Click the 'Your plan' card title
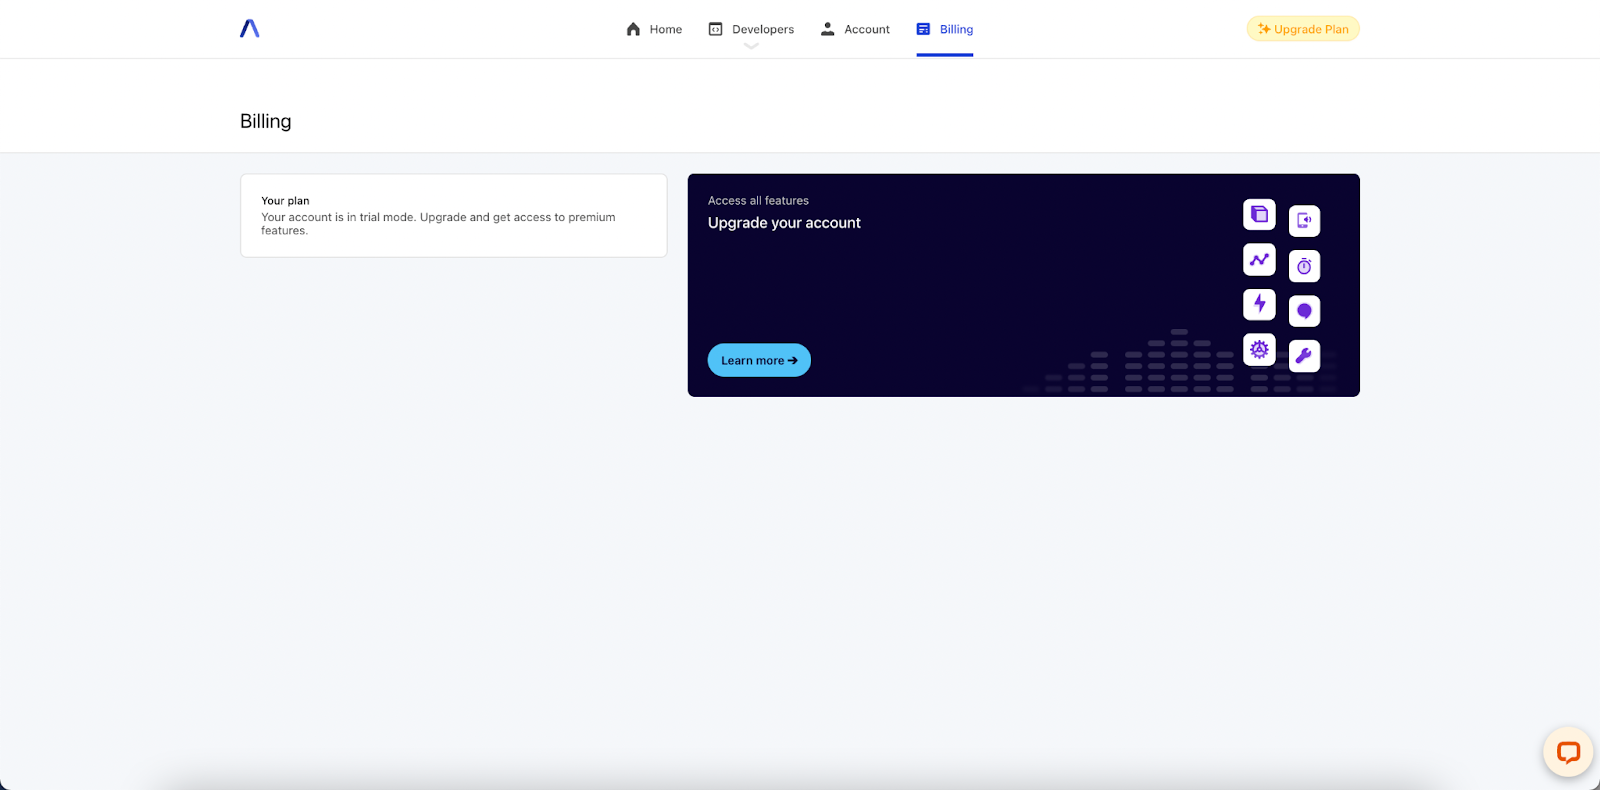 (x=285, y=201)
